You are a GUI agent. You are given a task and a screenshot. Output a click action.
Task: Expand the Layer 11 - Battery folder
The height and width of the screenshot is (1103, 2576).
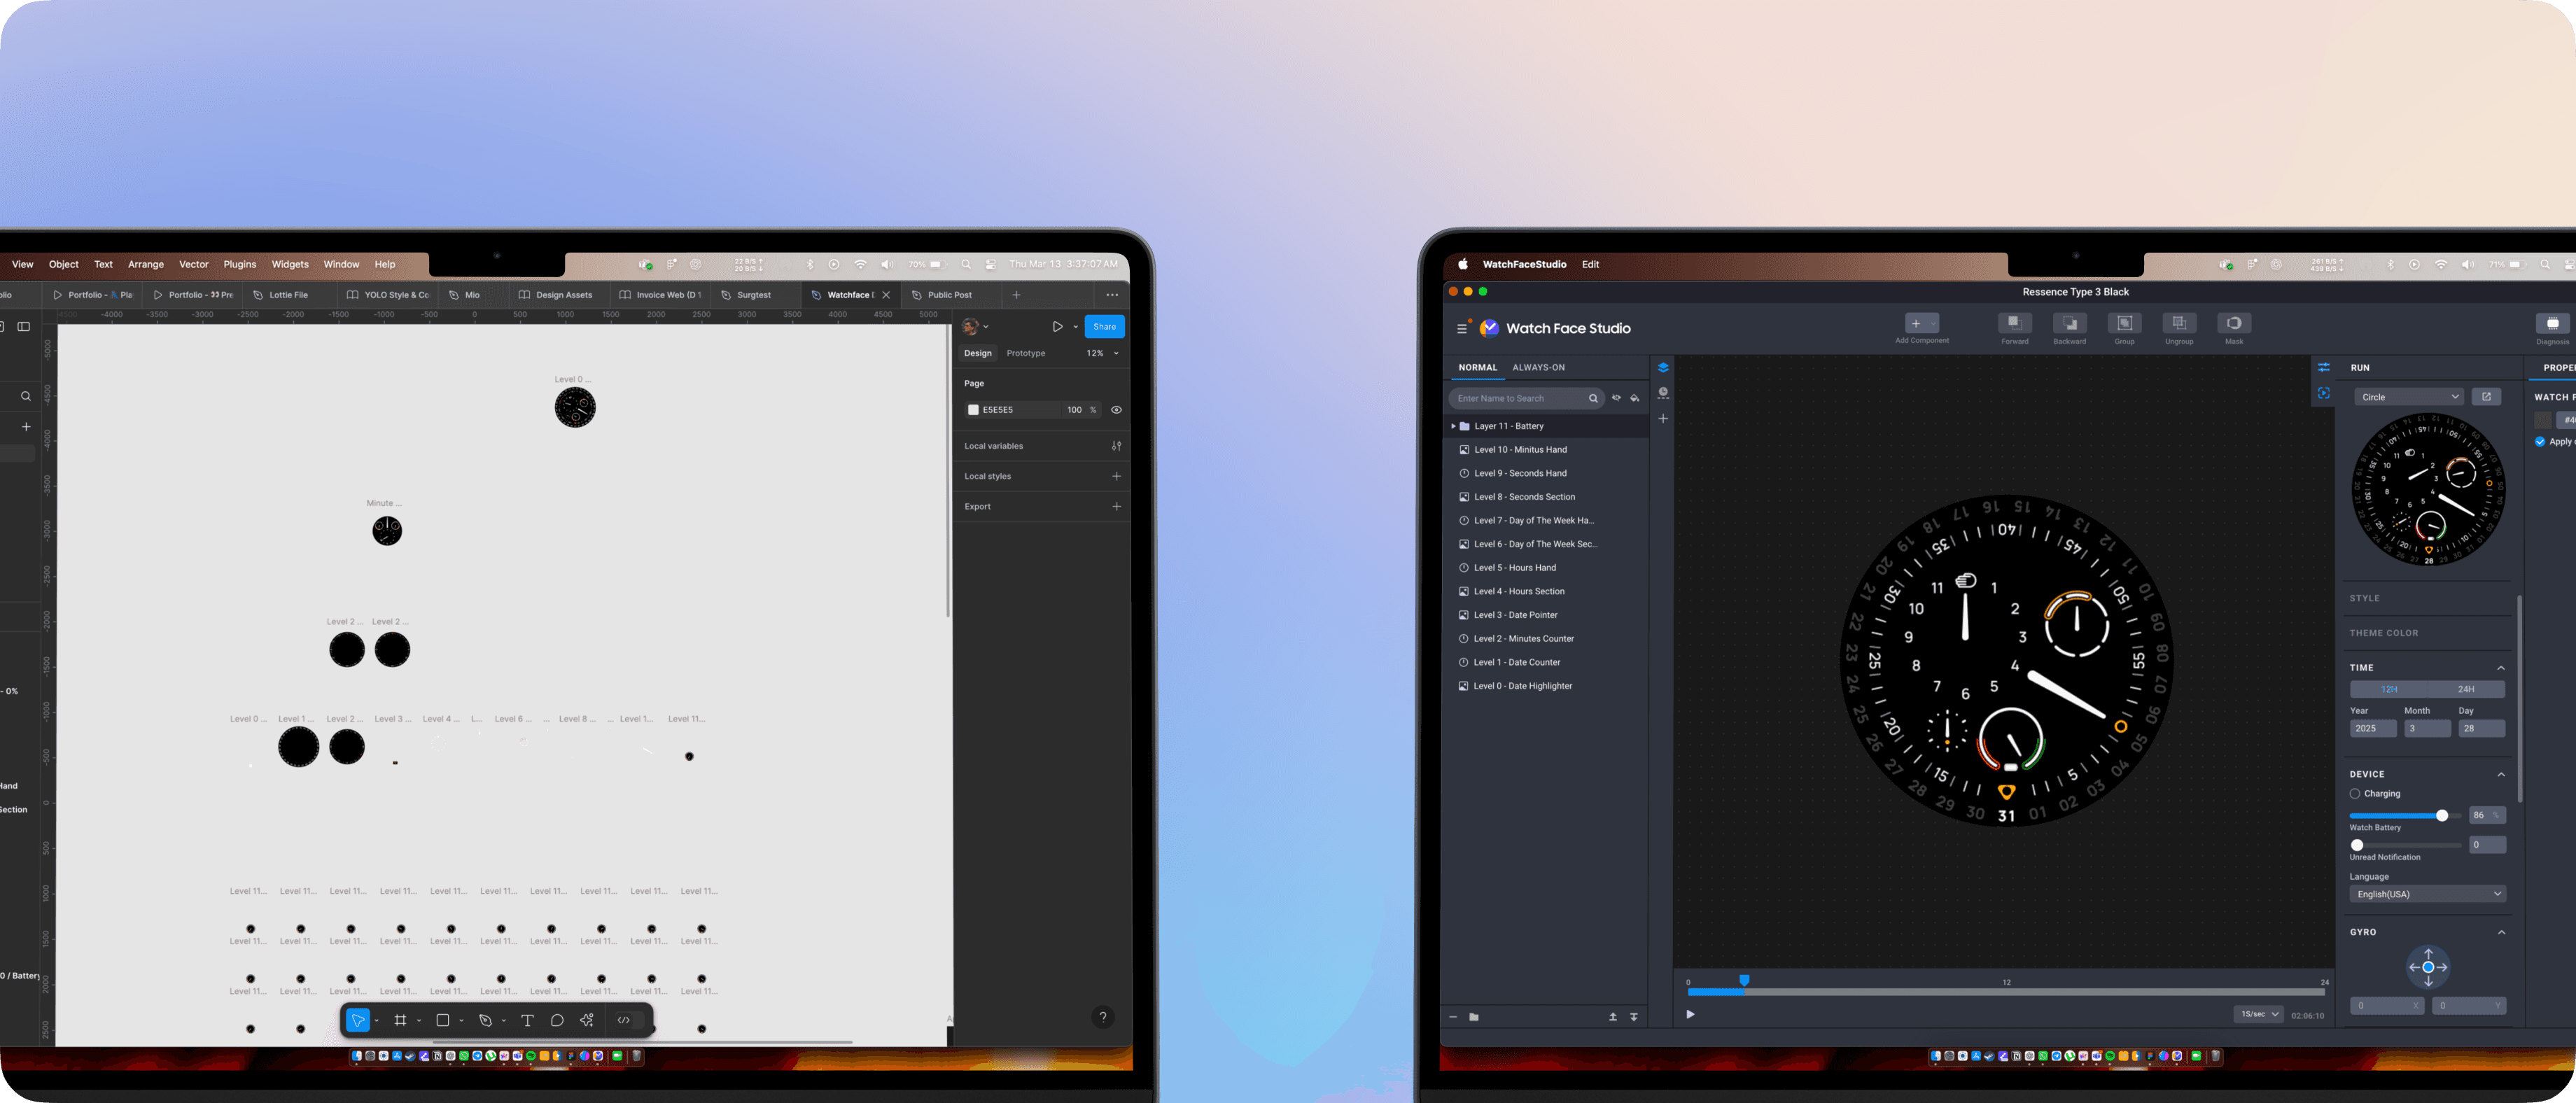[1453, 426]
